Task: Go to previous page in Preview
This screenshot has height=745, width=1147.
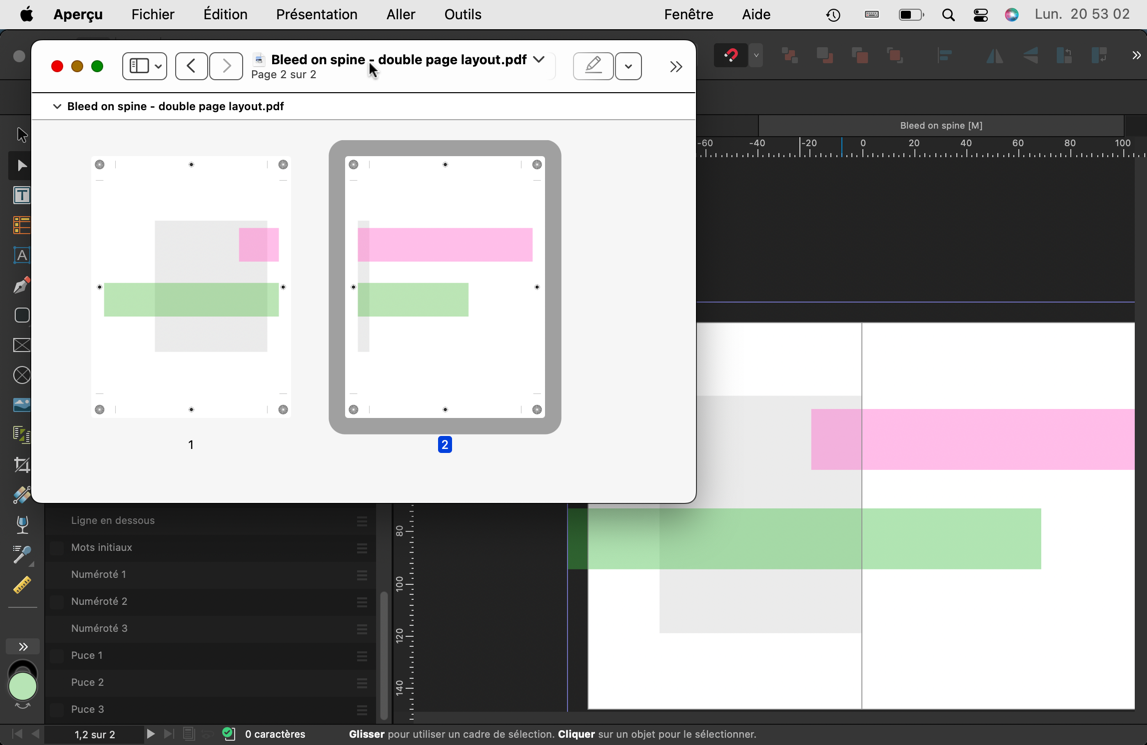Action: tap(191, 66)
